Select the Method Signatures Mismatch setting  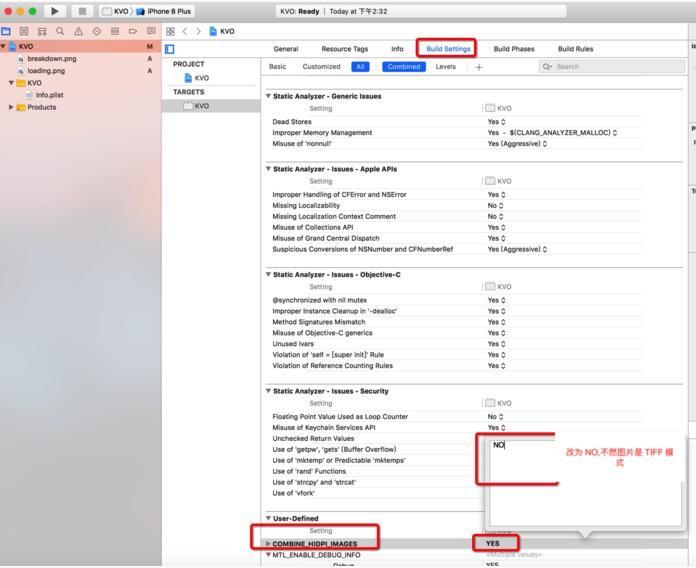[319, 322]
